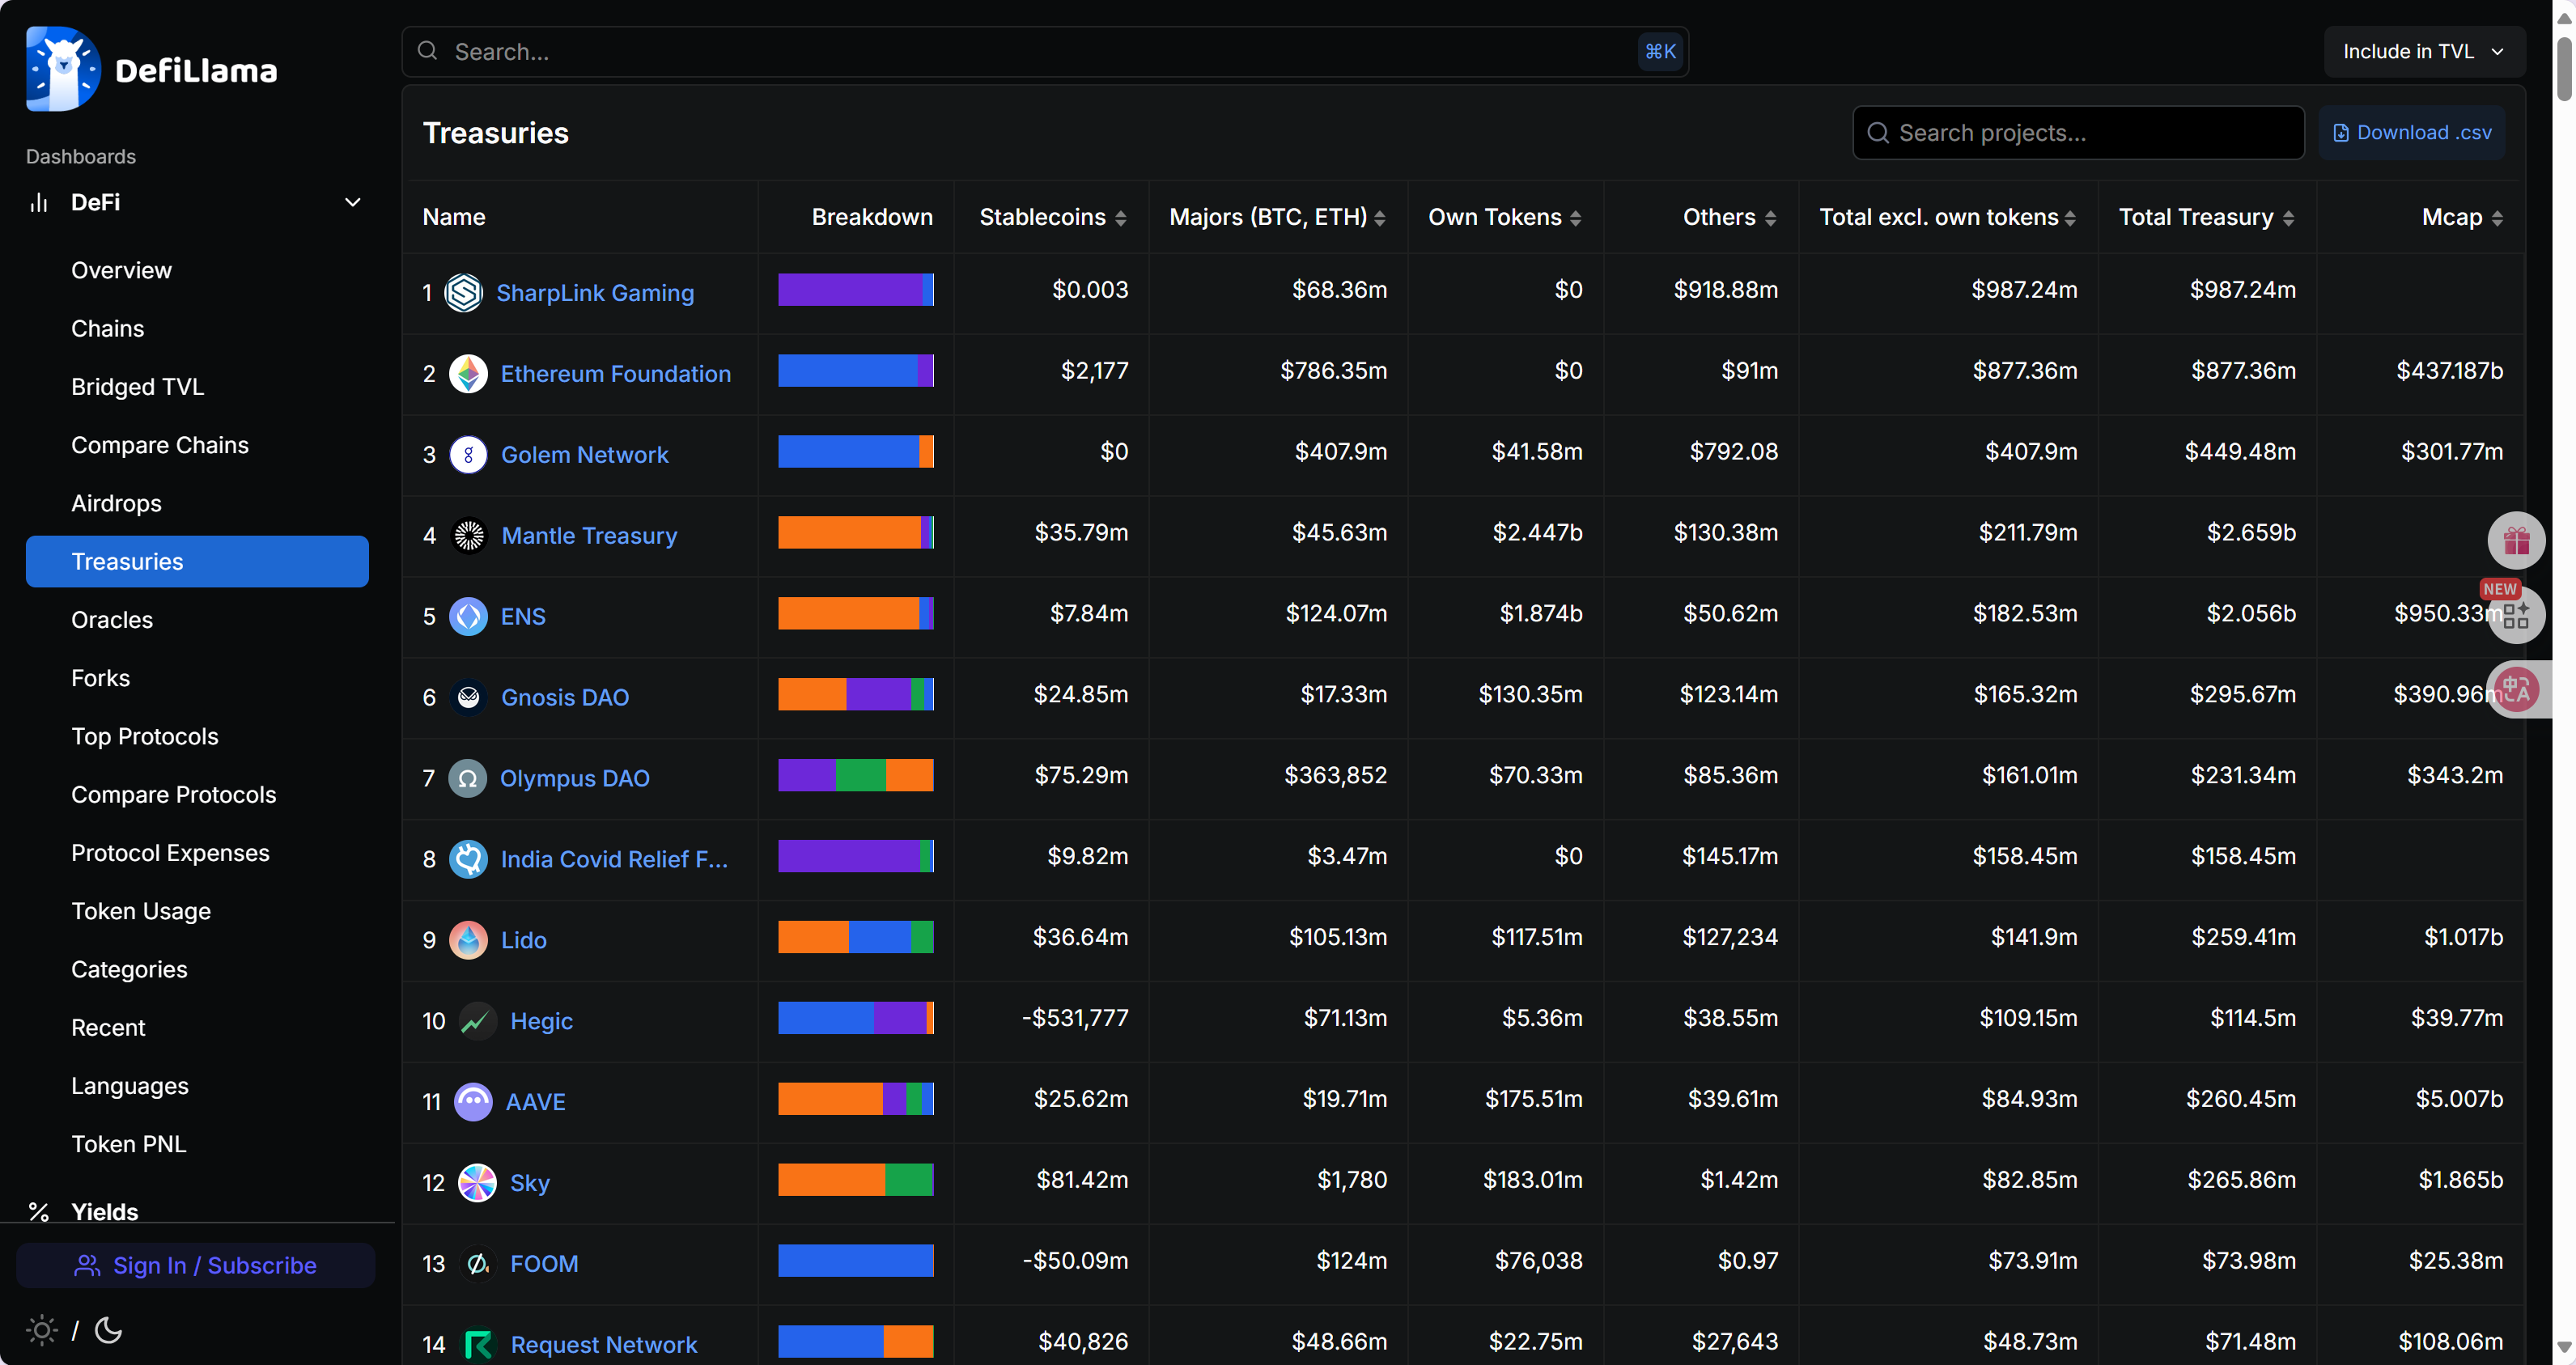Click the Mantle Treasury logo icon

click(469, 535)
